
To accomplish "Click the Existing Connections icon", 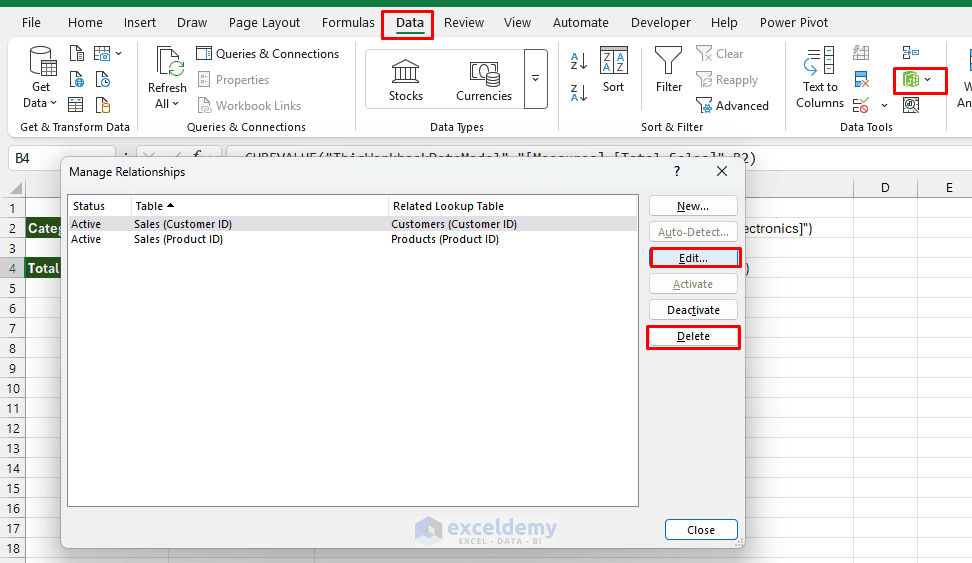I will 102,105.
